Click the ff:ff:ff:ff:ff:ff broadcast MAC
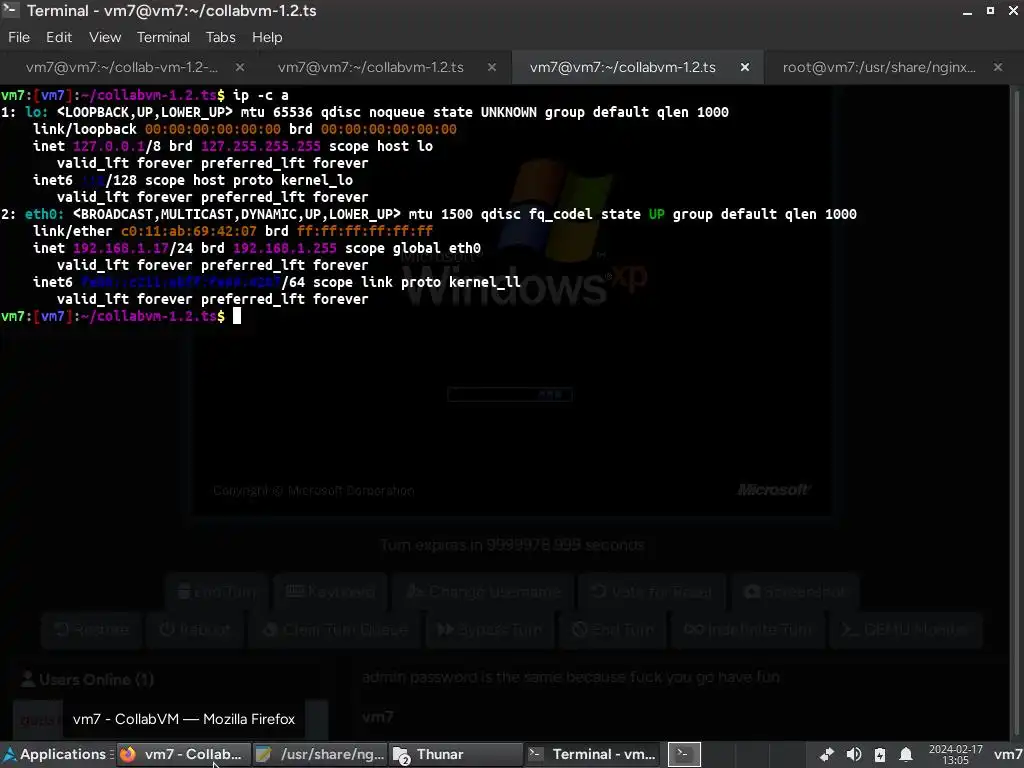Image resolution: width=1024 pixels, height=768 pixels. pyautogui.click(x=364, y=231)
